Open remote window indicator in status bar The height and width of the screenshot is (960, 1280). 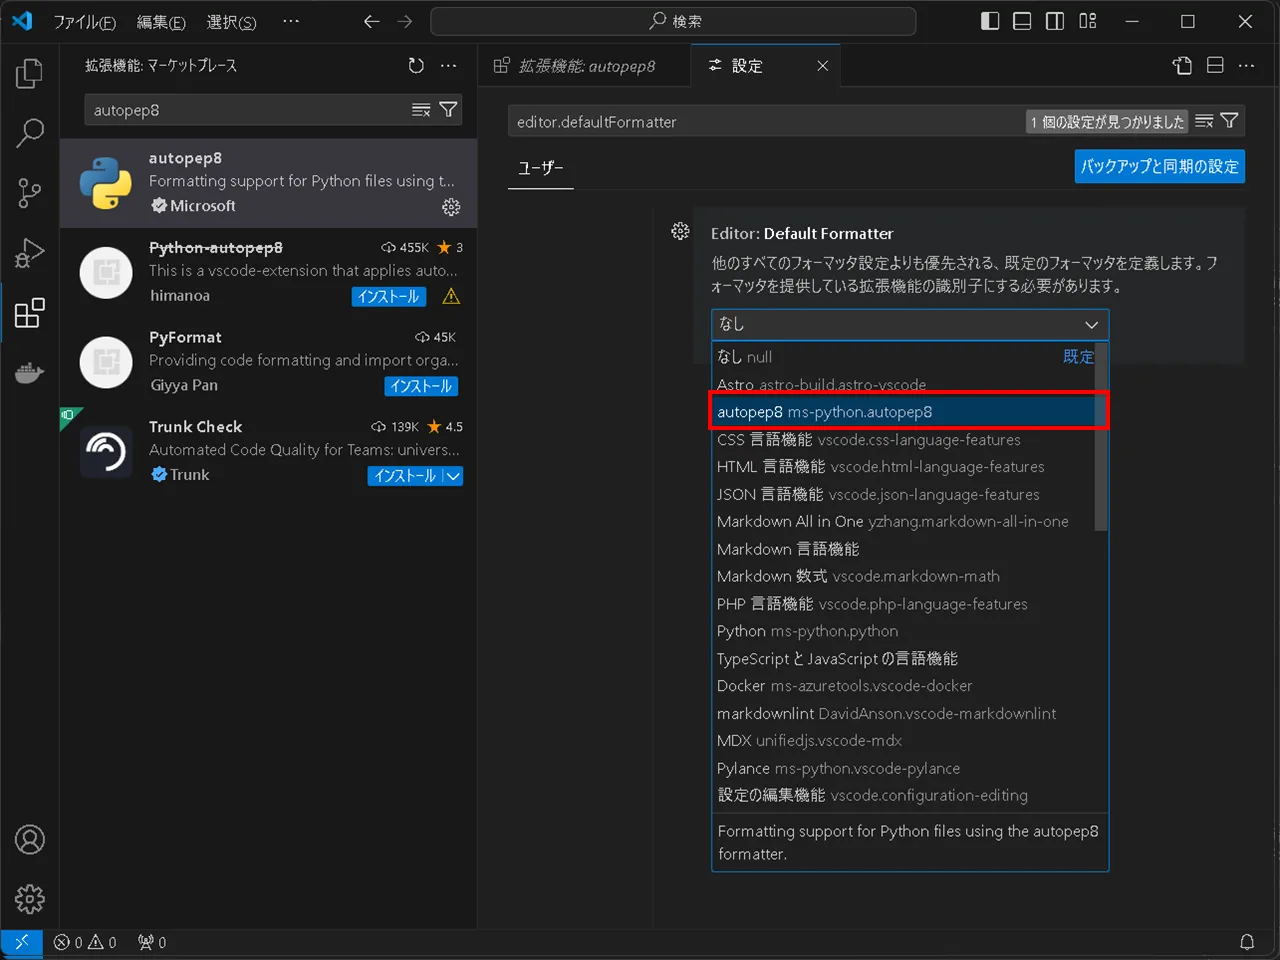[x=21, y=942]
